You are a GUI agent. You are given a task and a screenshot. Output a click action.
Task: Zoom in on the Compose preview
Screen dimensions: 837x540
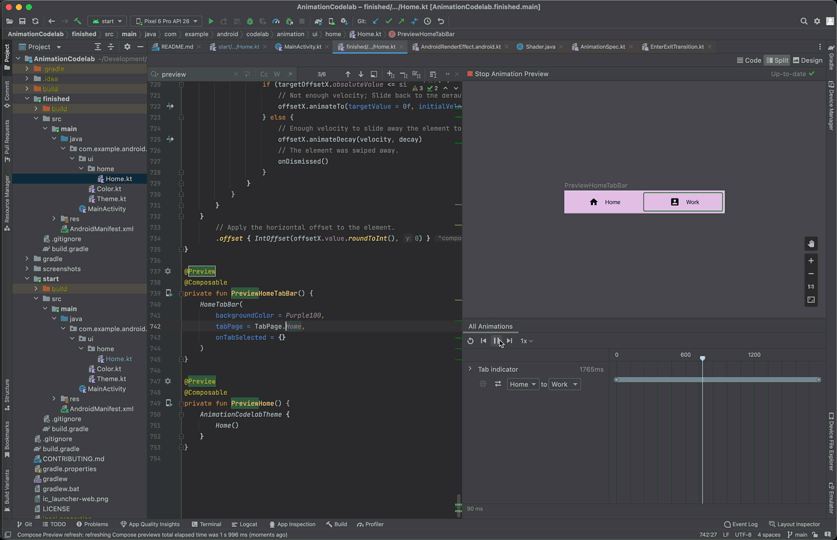coord(811,261)
